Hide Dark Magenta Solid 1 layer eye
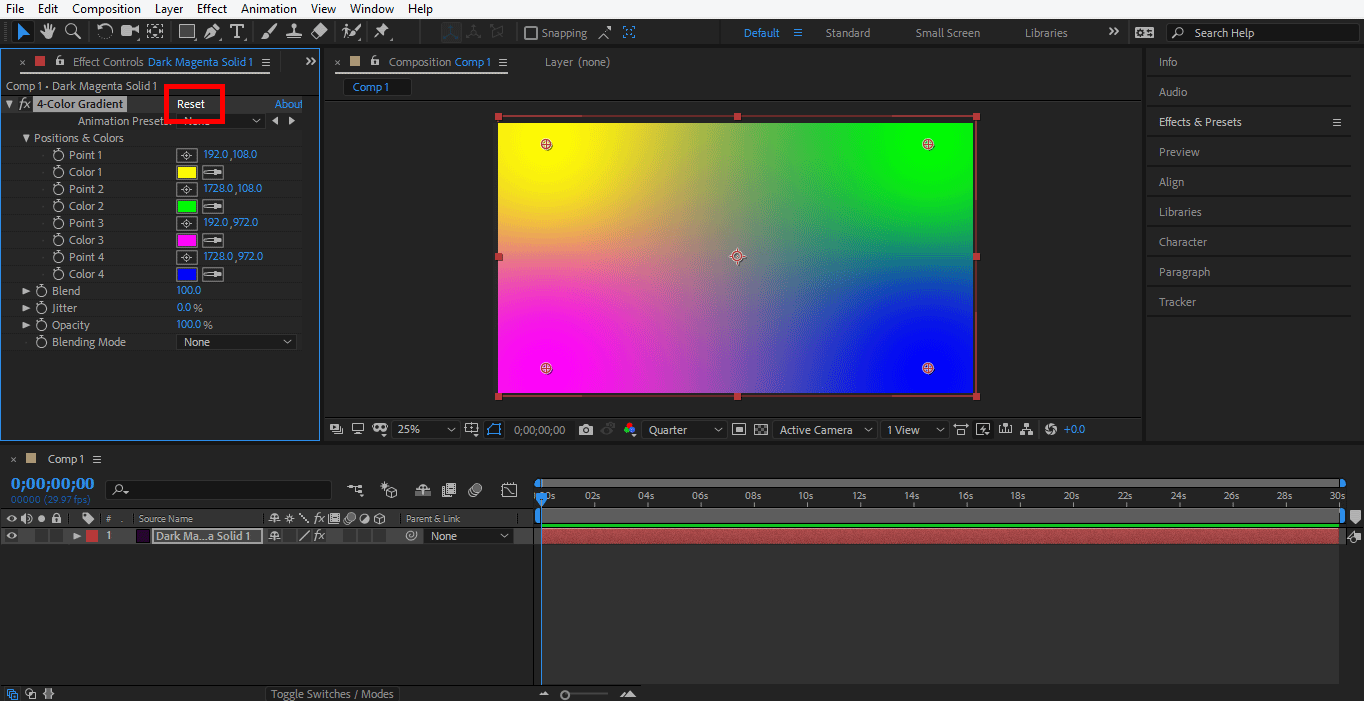 pyautogui.click(x=12, y=536)
